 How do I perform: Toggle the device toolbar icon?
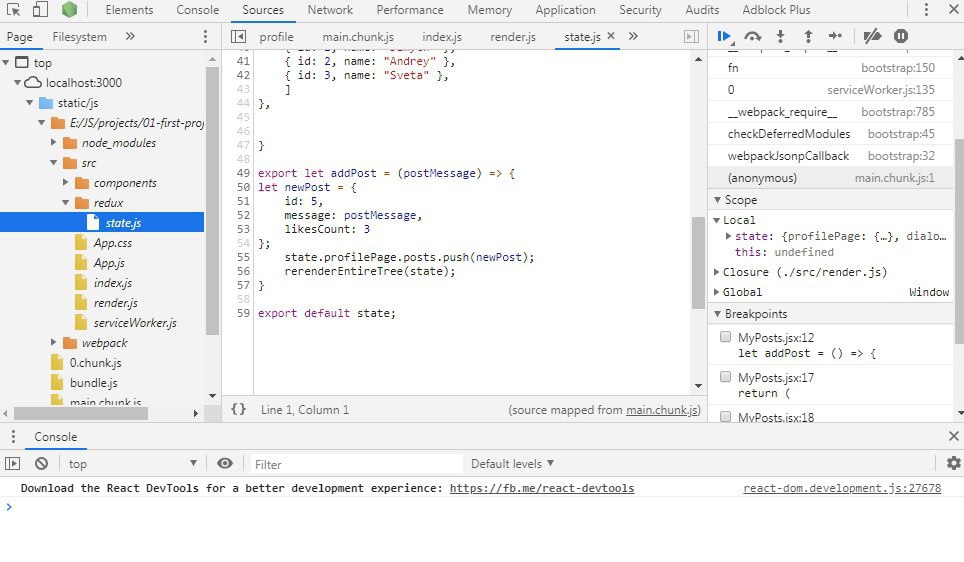[x=40, y=10]
